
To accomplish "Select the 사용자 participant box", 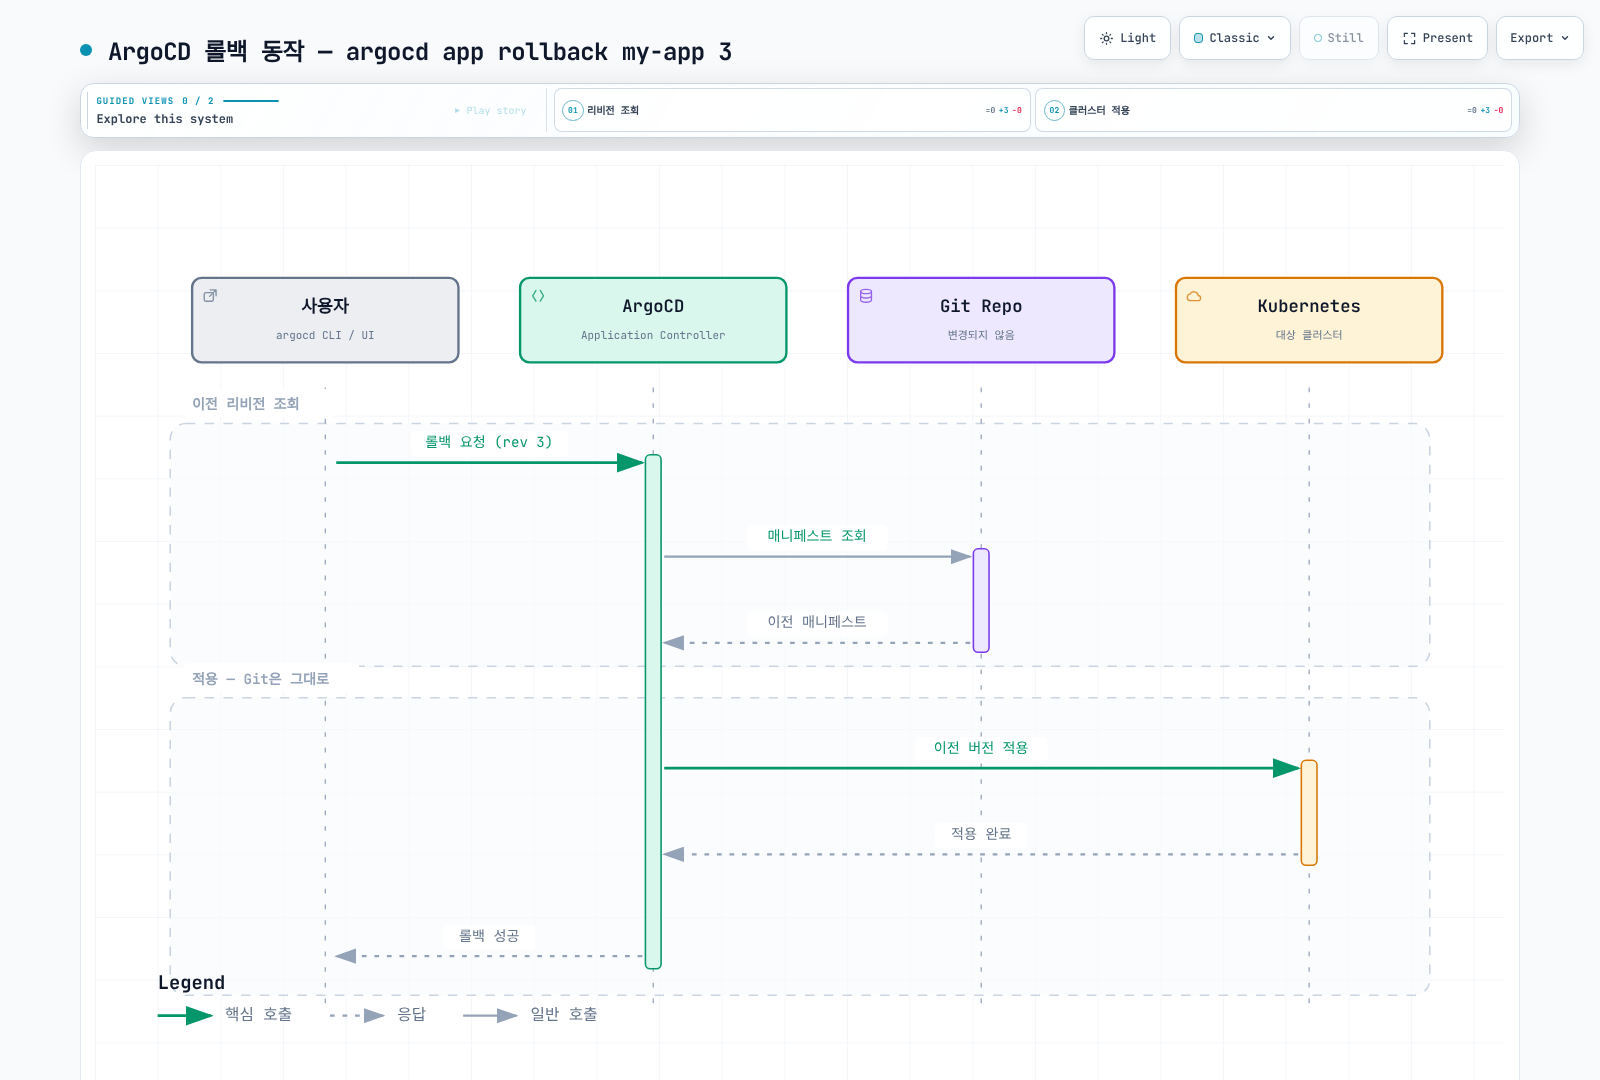I will pos(325,320).
